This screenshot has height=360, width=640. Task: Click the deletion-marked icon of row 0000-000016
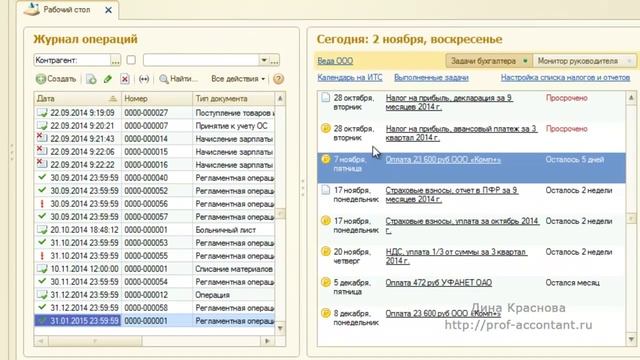tap(42, 164)
